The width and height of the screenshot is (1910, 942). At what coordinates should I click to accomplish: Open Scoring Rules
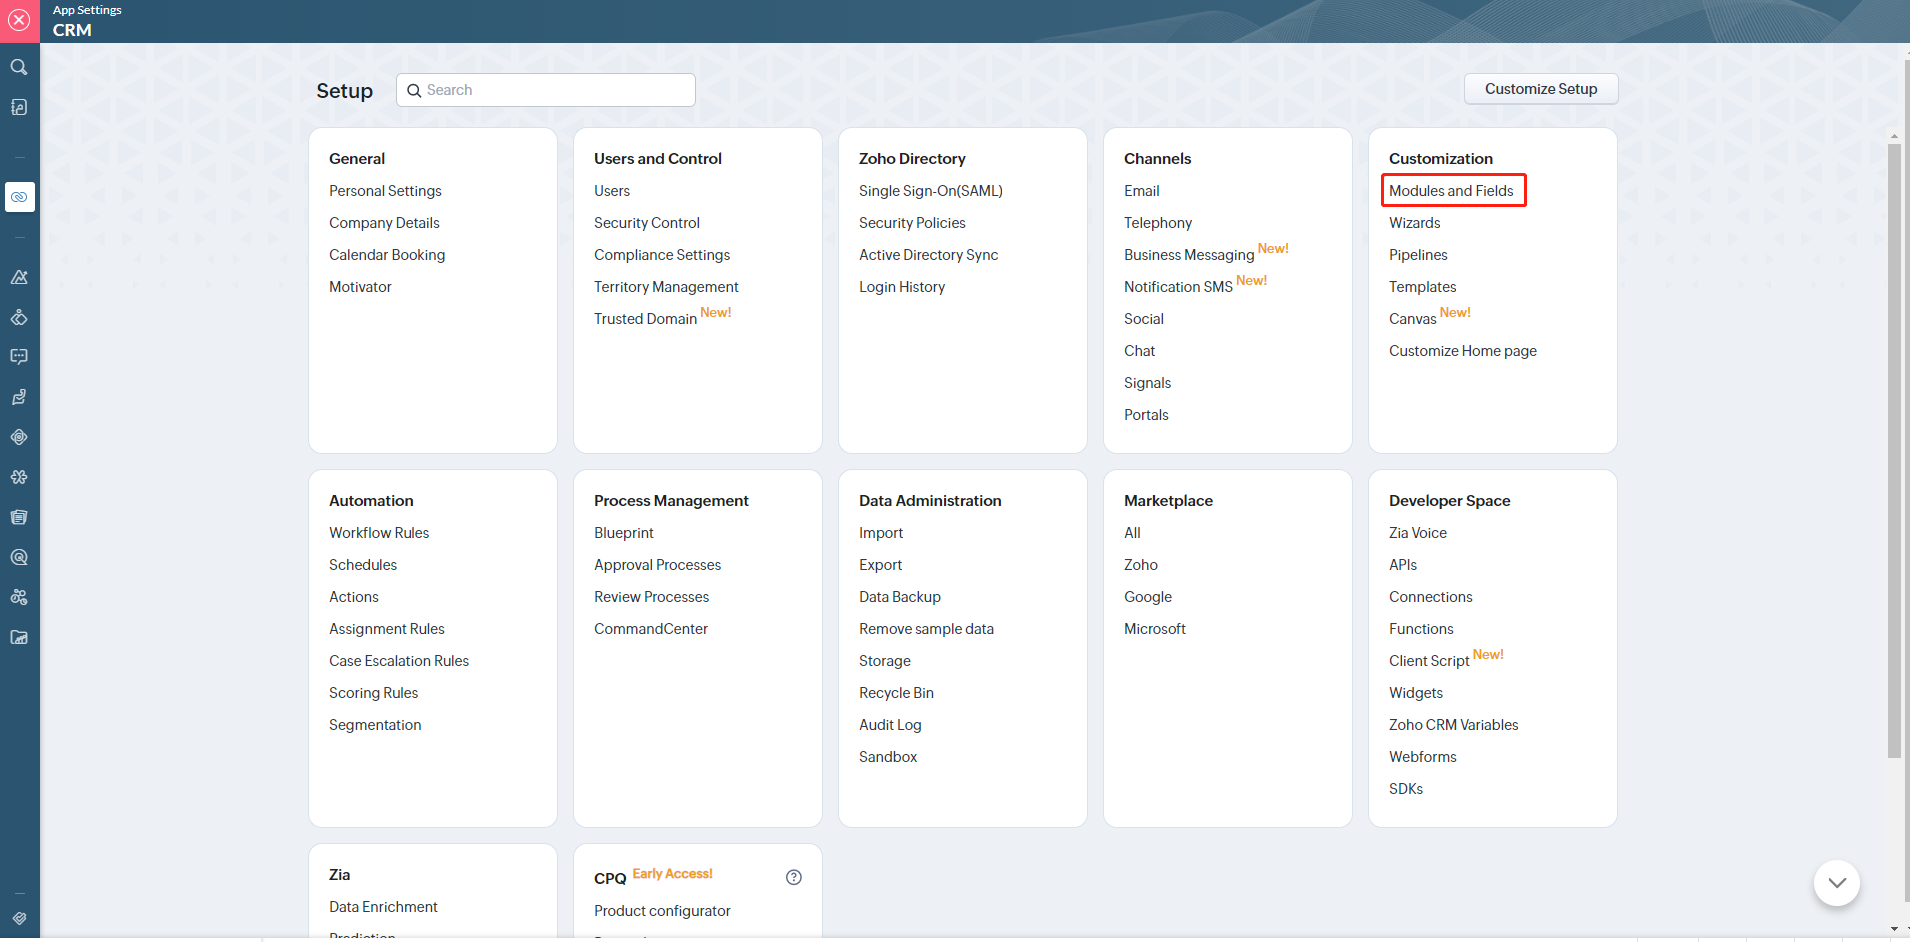coord(374,693)
